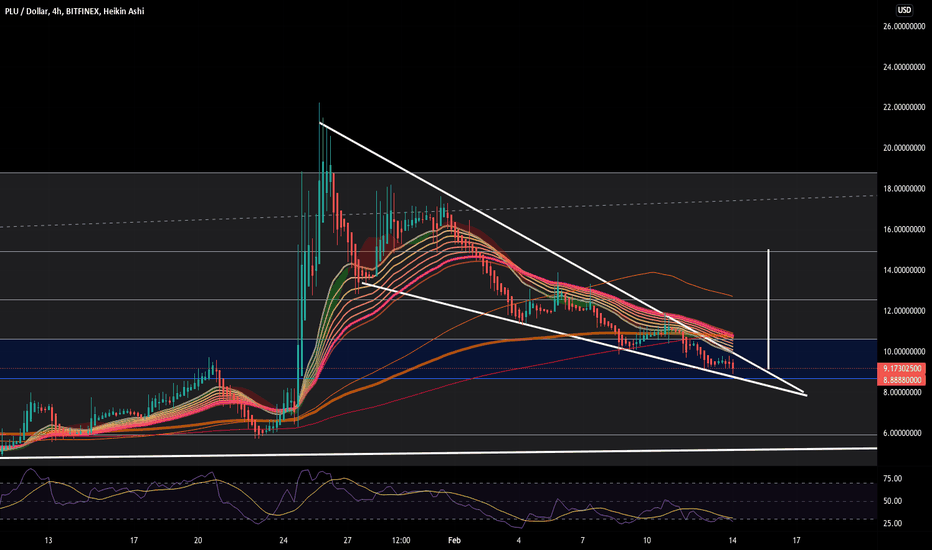Click the 18.00000000 price axis label
Viewport: 932px width, 550px height.
tap(903, 189)
